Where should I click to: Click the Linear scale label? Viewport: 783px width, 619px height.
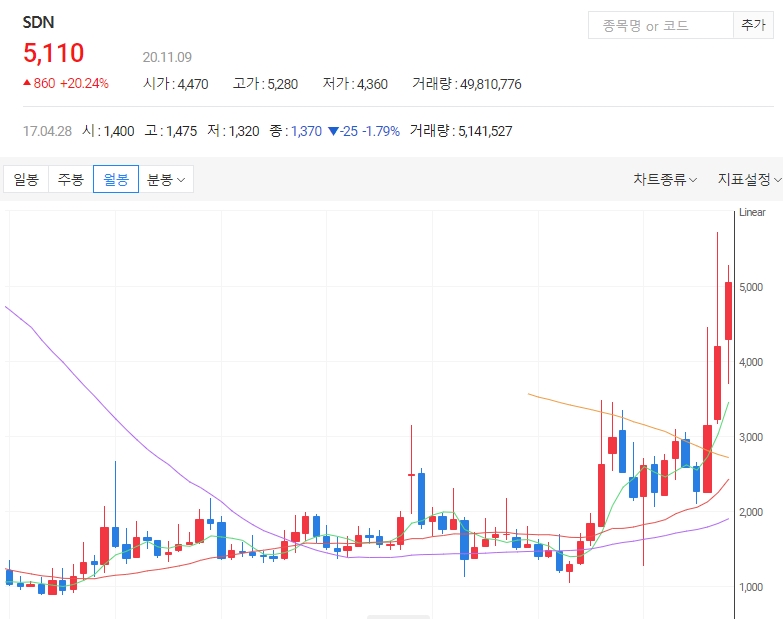[x=752, y=212]
